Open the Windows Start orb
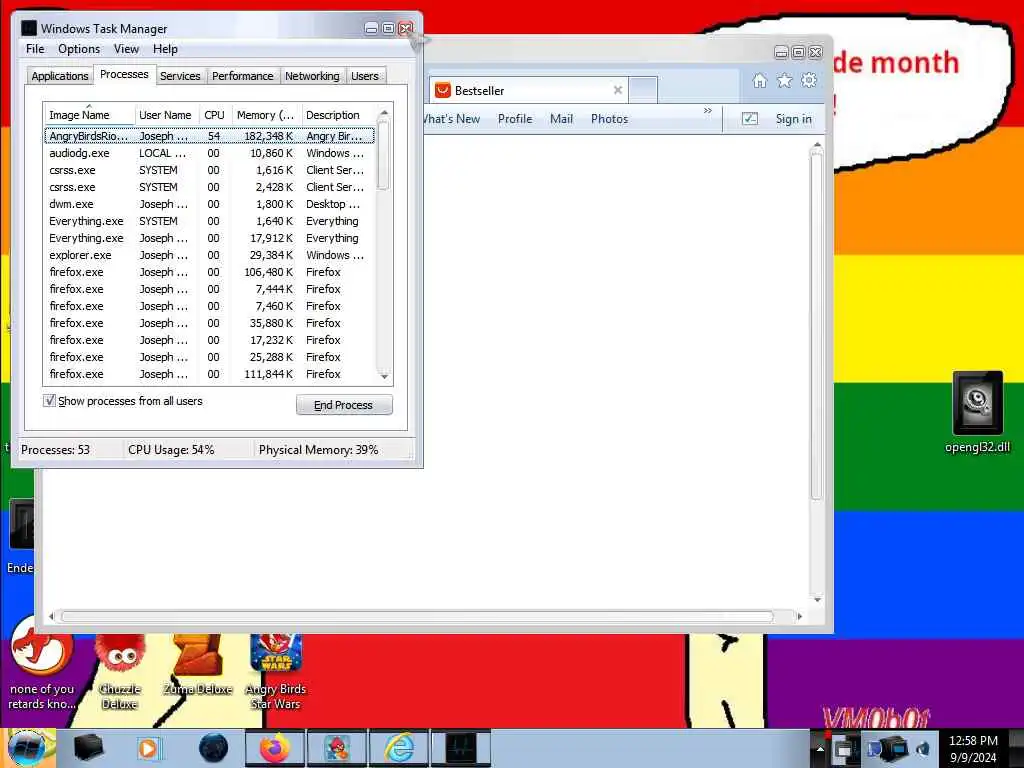 click(27, 748)
